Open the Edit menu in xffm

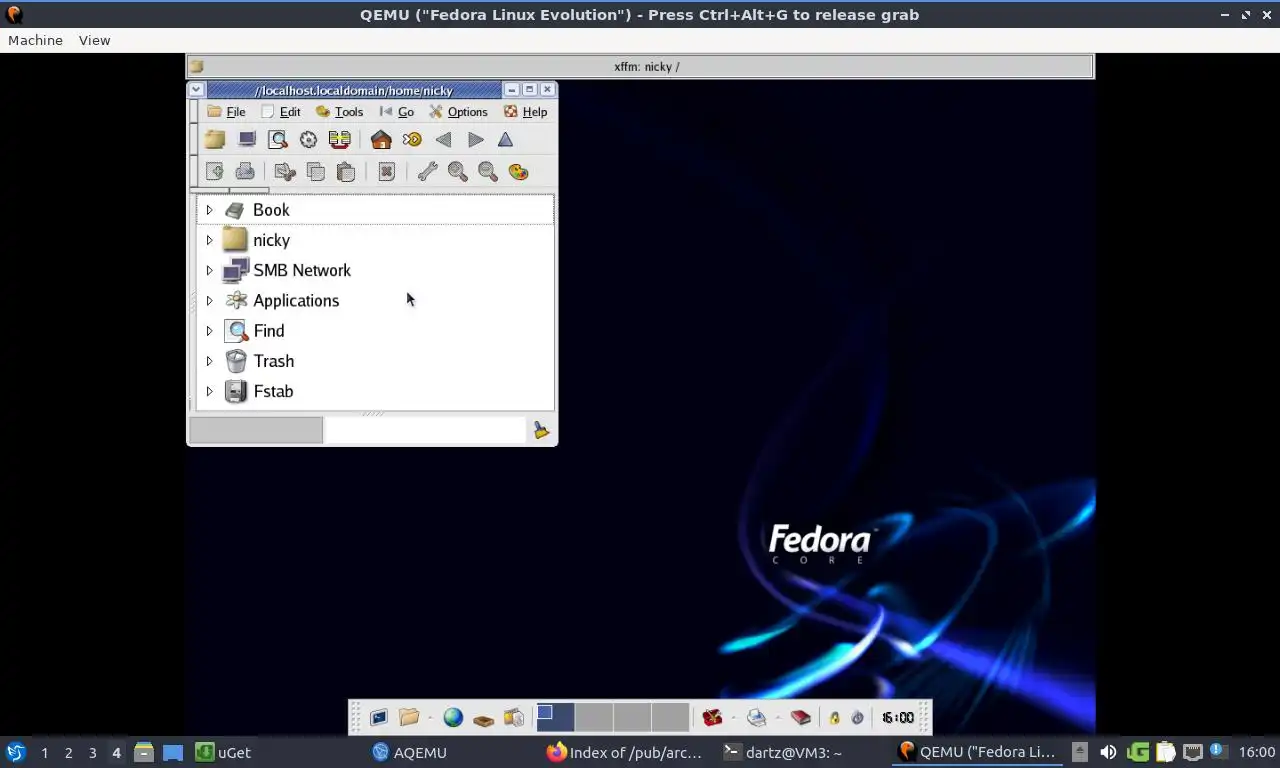click(x=281, y=112)
